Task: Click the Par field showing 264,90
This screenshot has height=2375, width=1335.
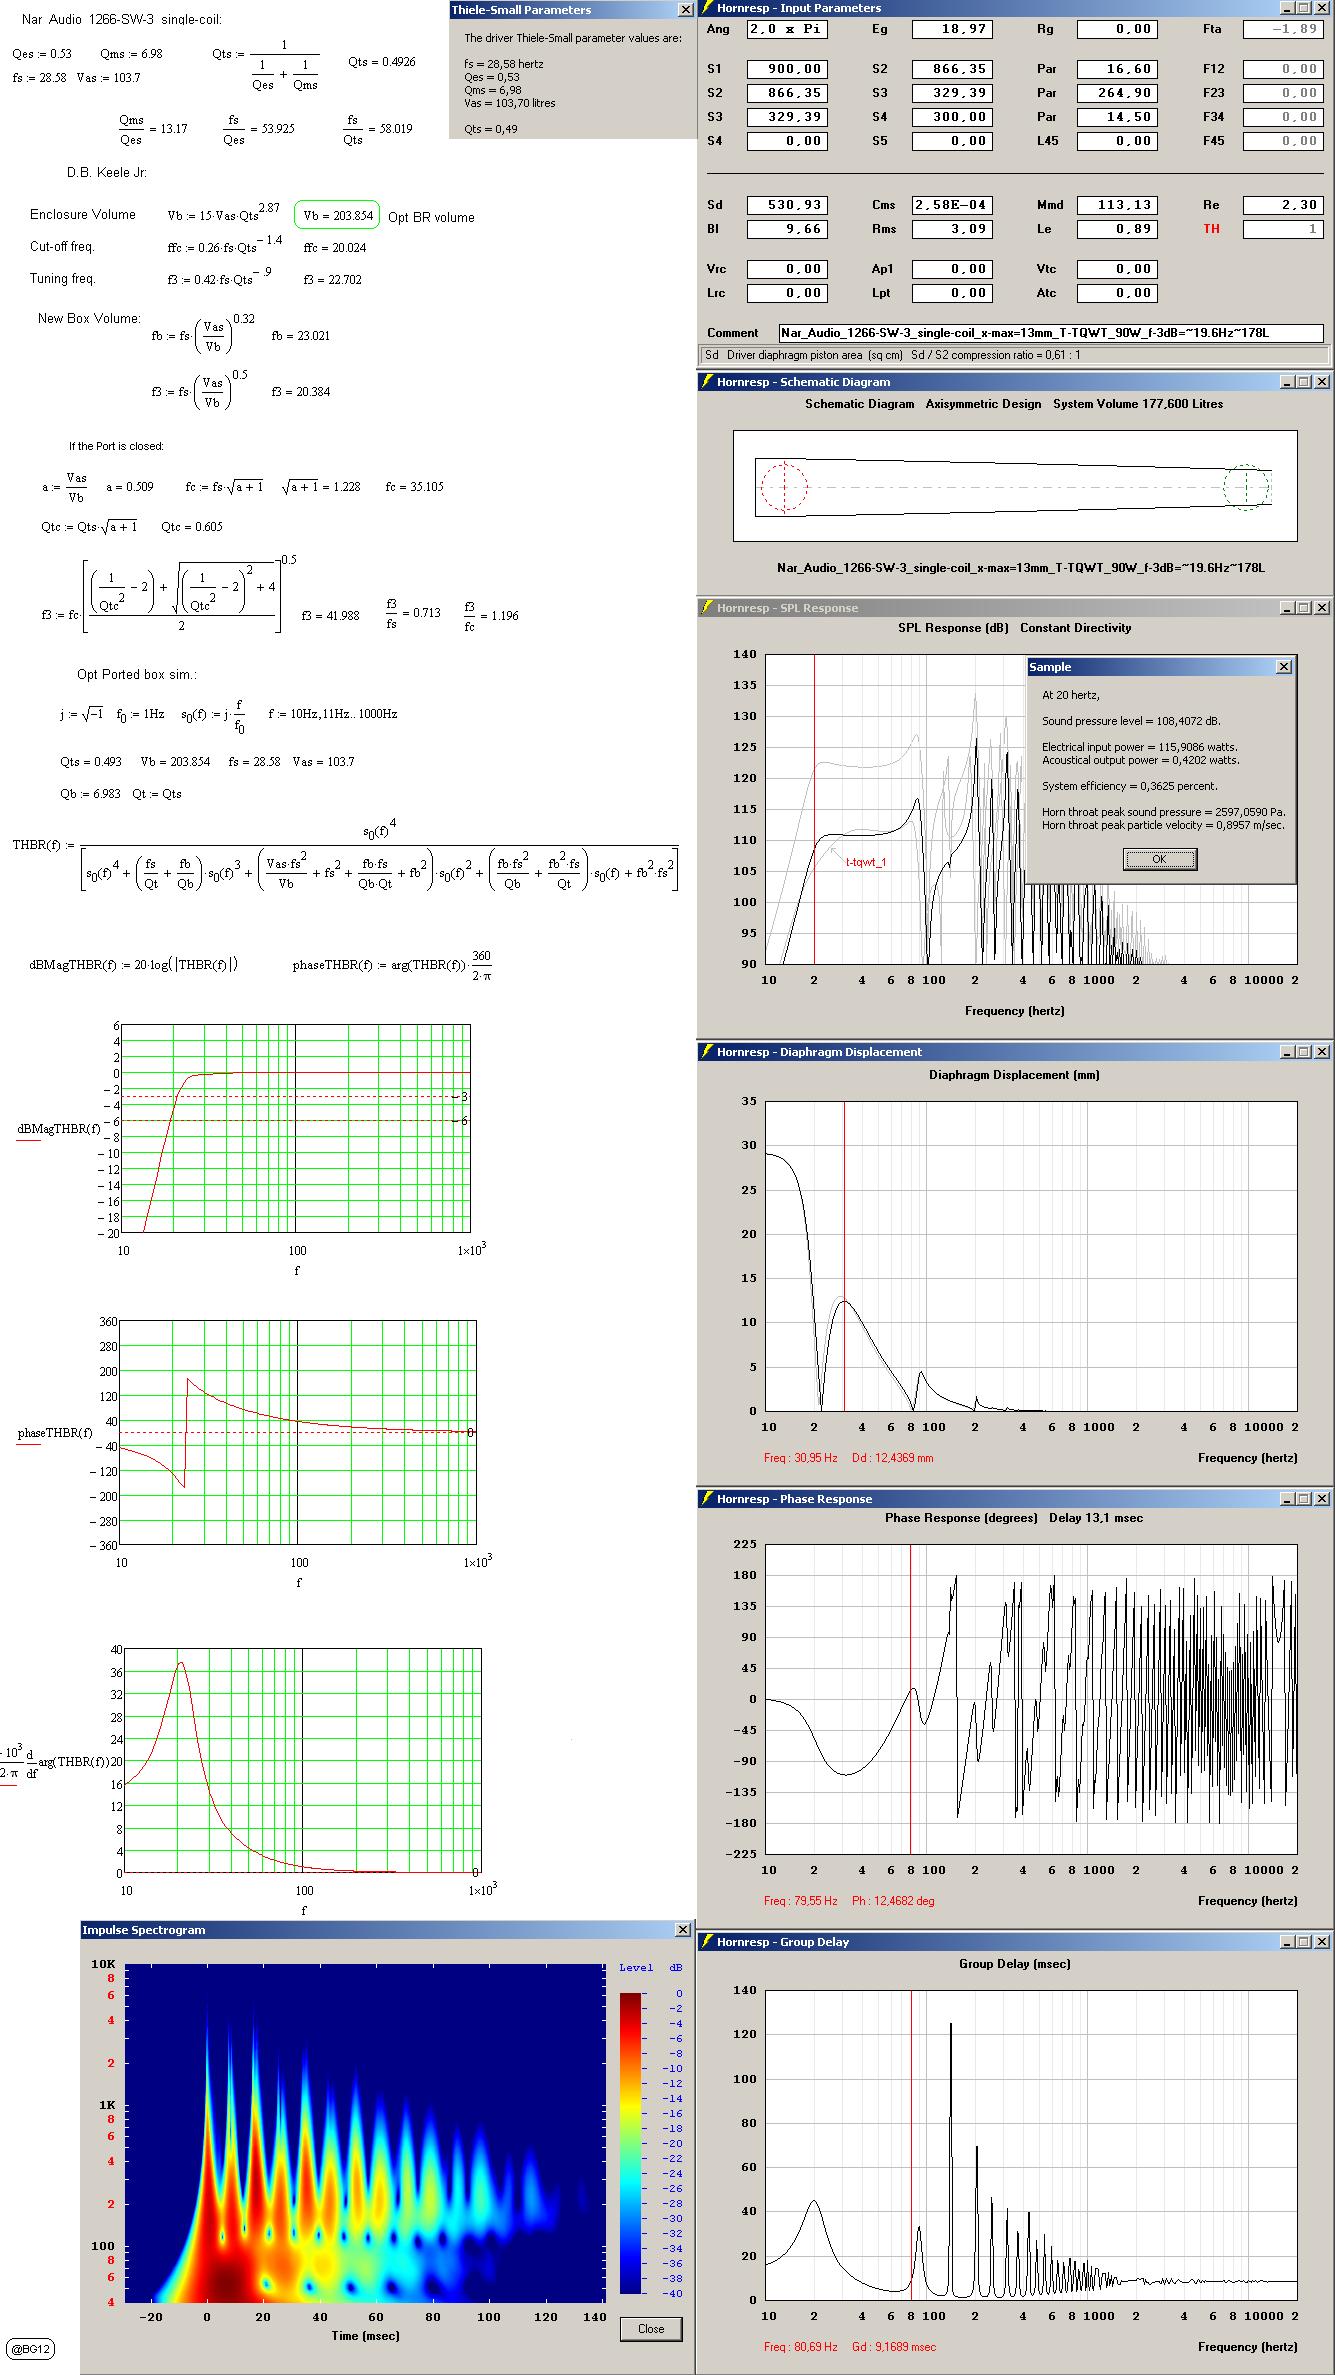Action: coord(1117,93)
